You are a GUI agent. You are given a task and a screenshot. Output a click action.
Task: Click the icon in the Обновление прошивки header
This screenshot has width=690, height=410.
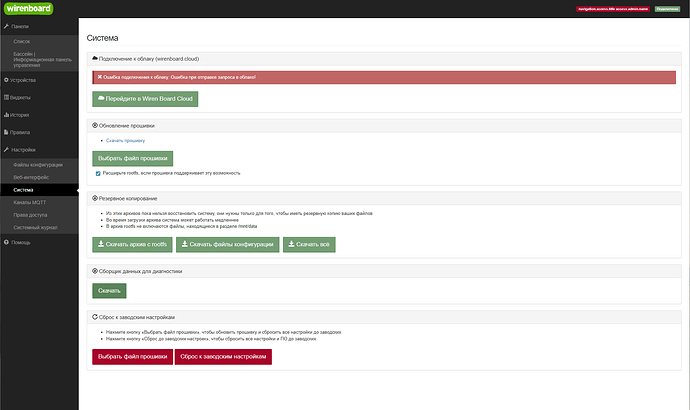point(95,125)
